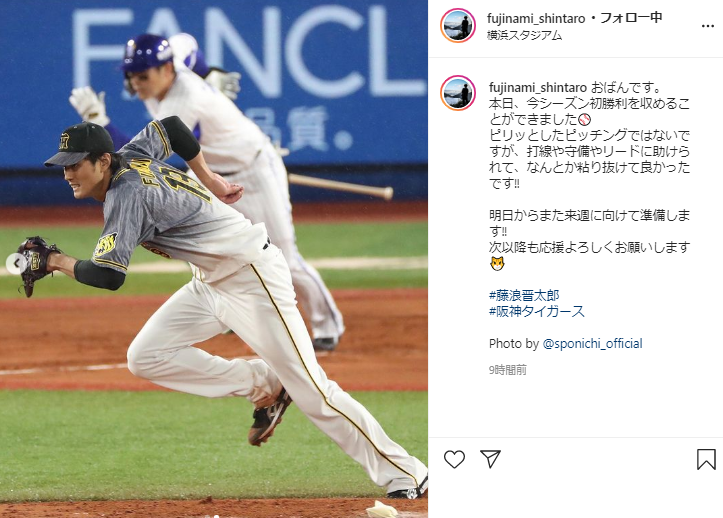Click the tiger emoji in the caption
The image size is (723, 518).
[497, 264]
